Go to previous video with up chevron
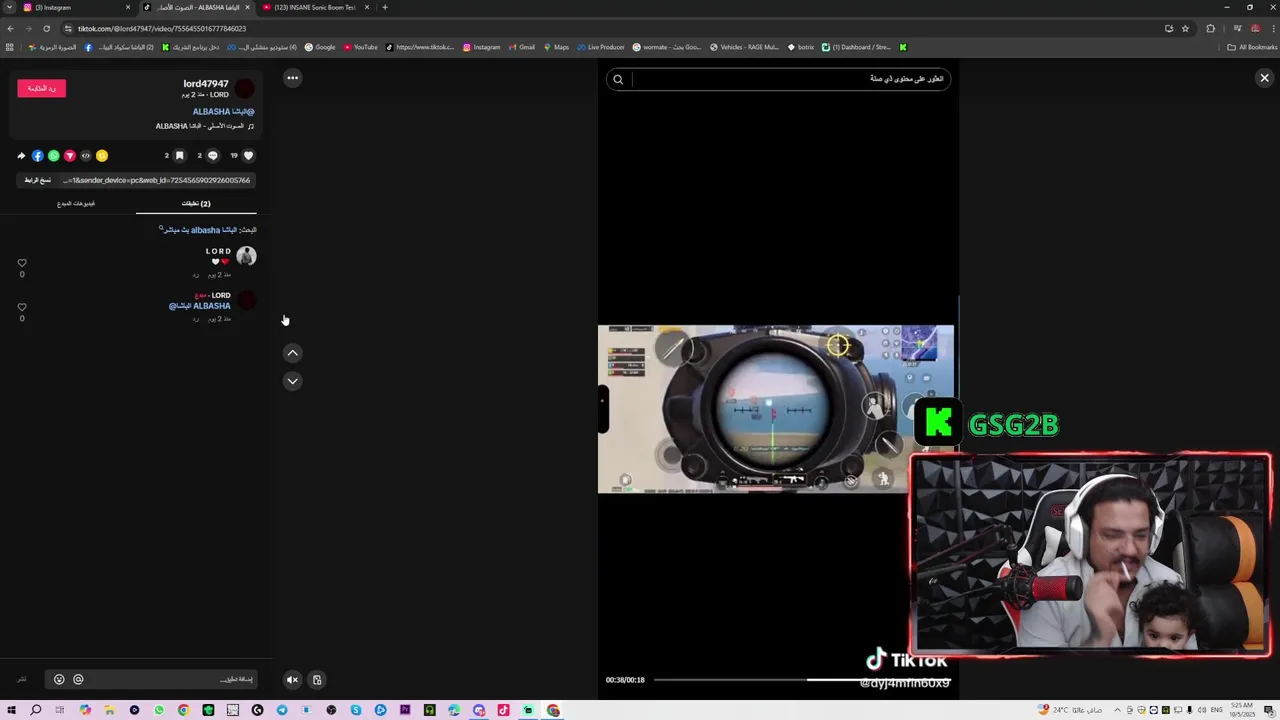1280x720 pixels. [x=292, y=352]
